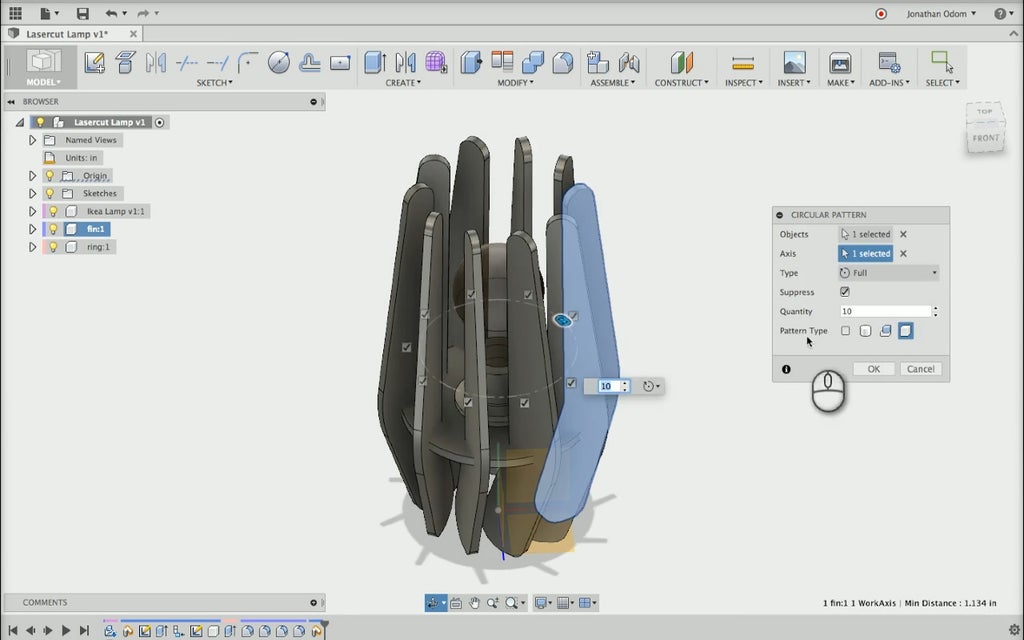Click the Save icon in top bar
Viewport: 1024px width, 640px height.
82,13
